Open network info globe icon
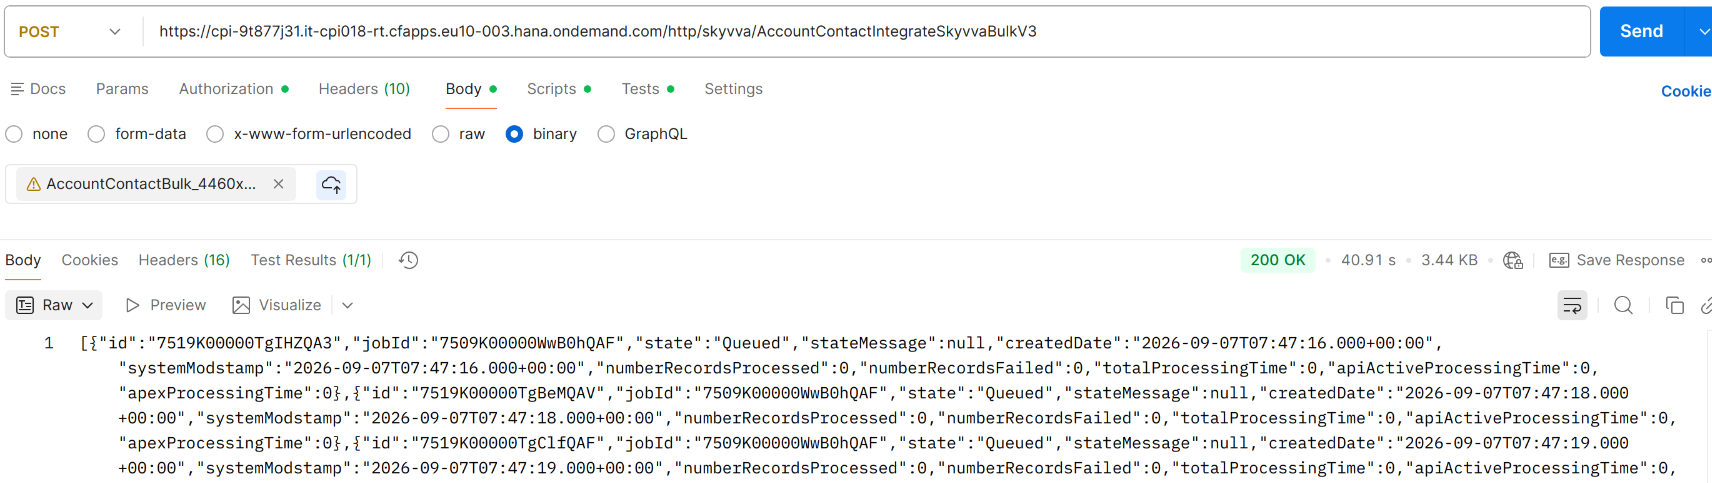1712x483 pixels. coord(1513,260)
